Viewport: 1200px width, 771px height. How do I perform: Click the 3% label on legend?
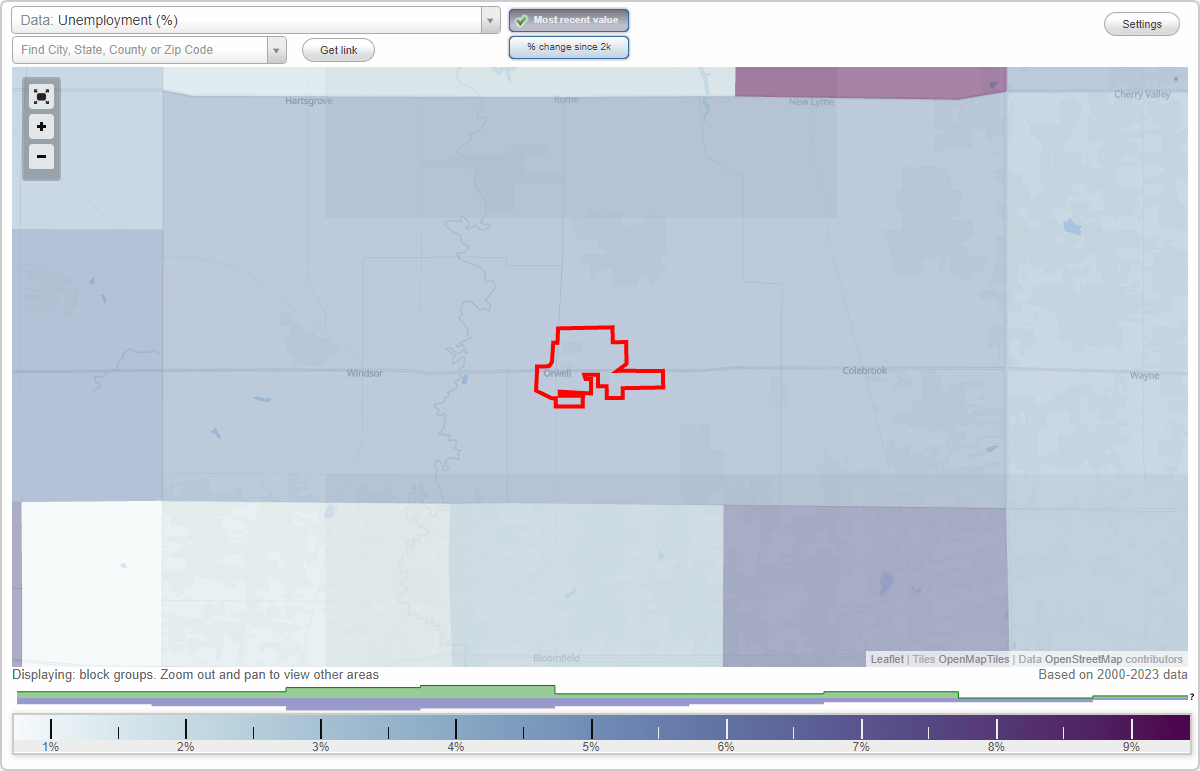pos(320,747)
